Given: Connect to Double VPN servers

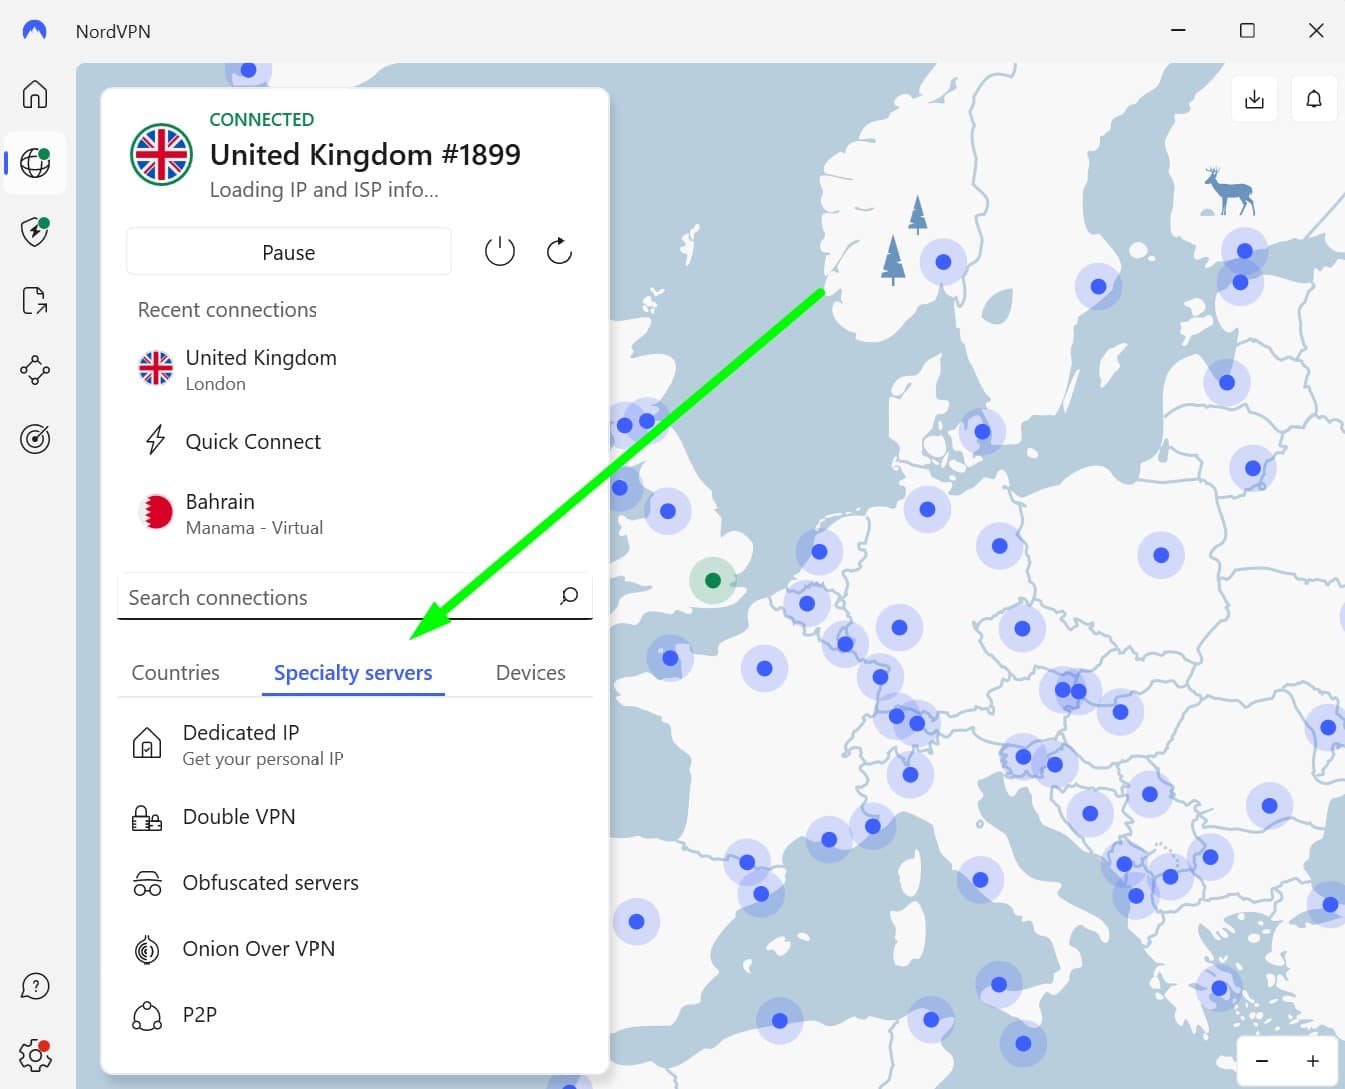Looking at the screenshot, I should pos(355,817).
